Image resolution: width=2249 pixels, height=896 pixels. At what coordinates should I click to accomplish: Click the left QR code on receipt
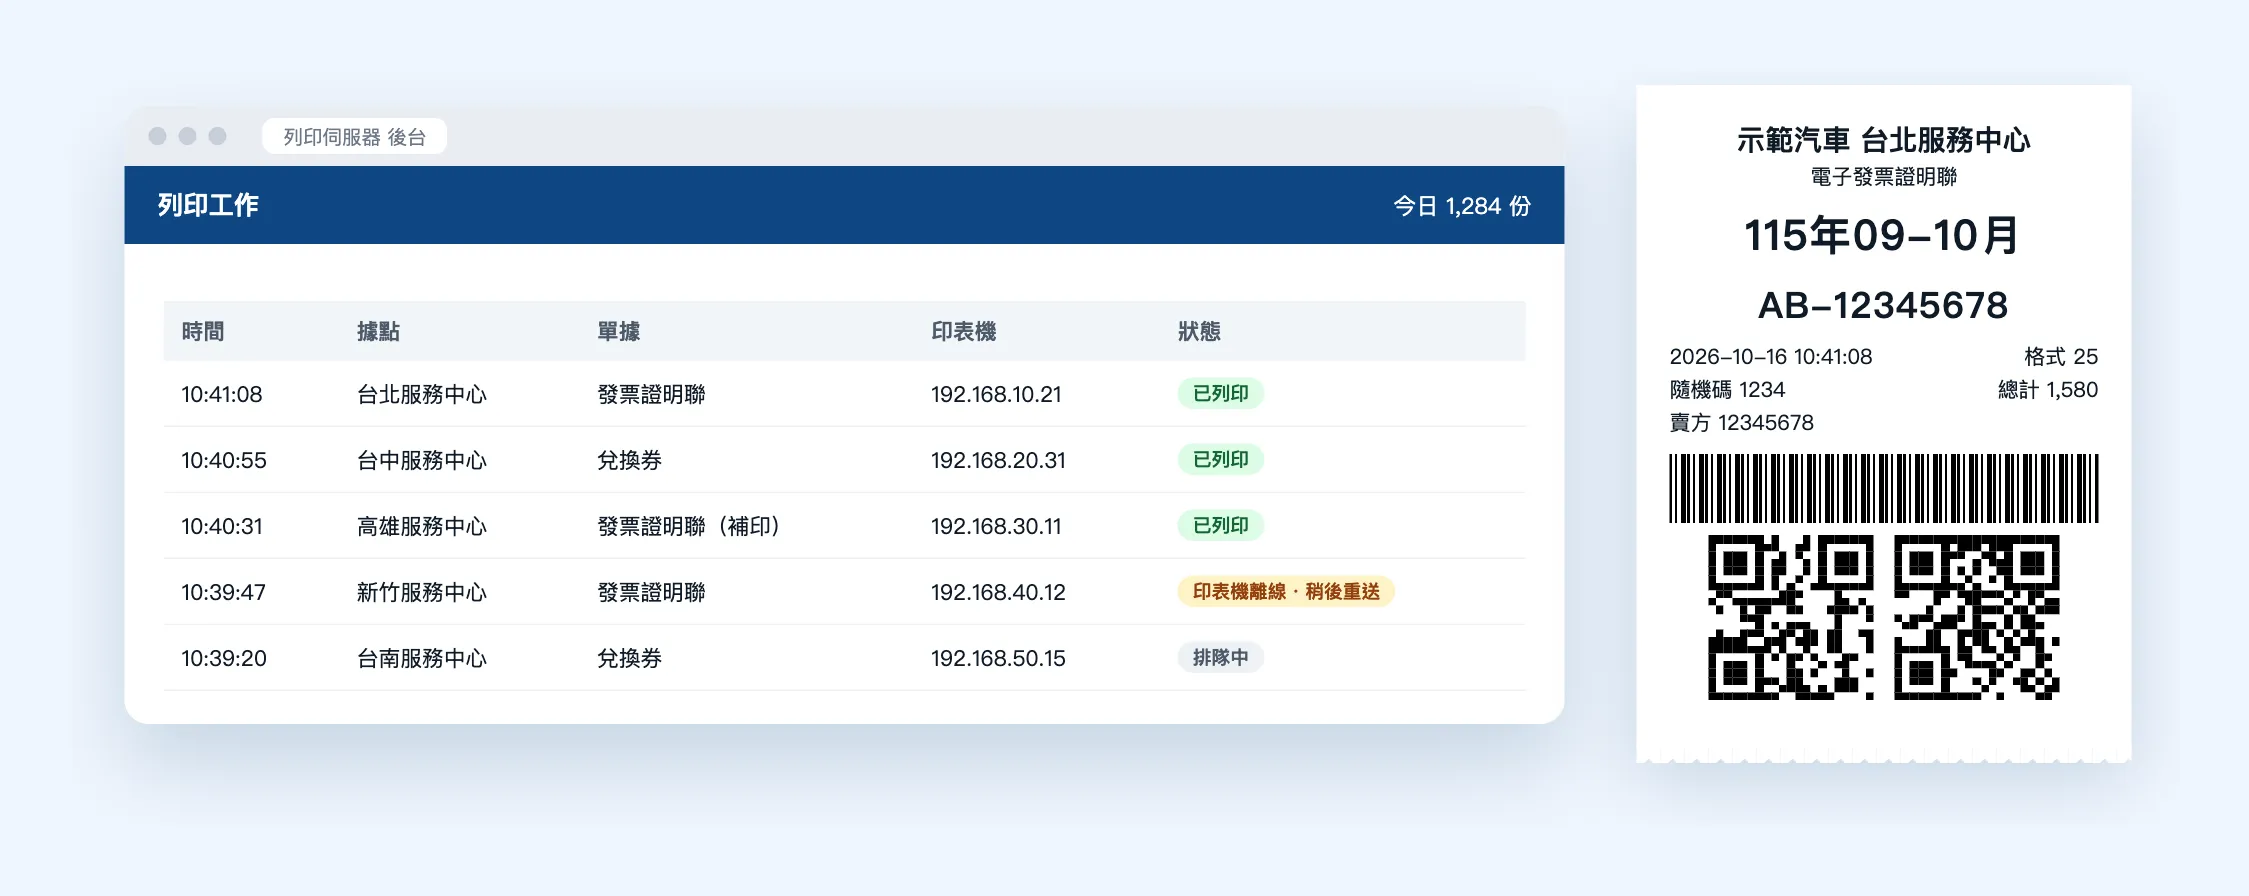point(1790,617)
